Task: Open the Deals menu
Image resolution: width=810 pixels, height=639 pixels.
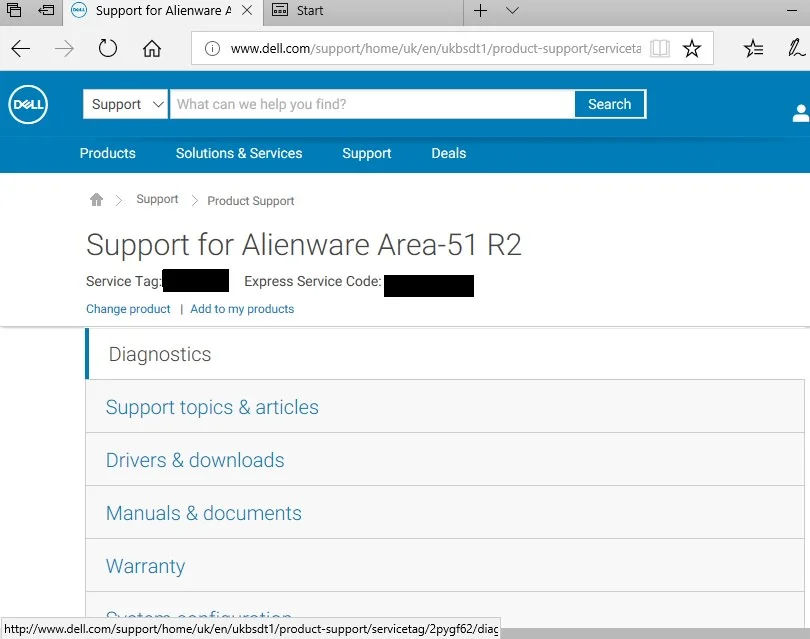Action: pyautogui.click(x=449, y=153)
